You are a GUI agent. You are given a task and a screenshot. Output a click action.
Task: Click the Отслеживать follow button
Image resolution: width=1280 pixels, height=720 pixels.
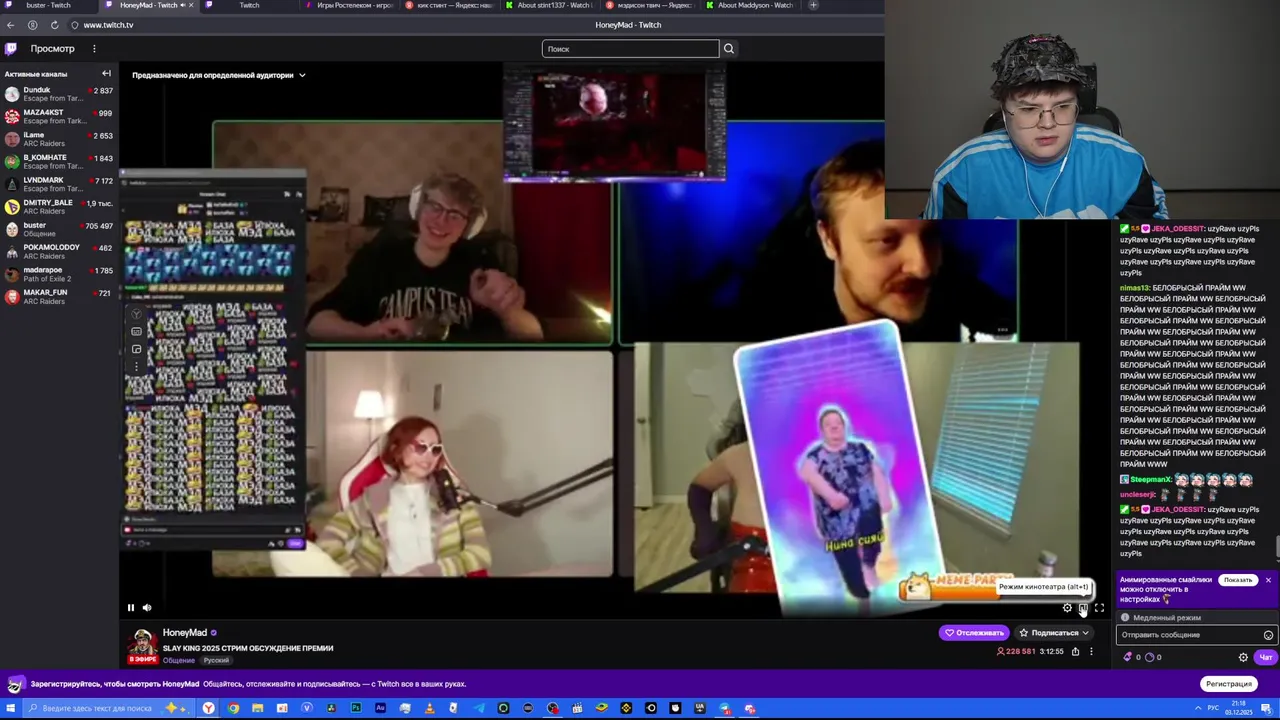click(x=974, y=633)
